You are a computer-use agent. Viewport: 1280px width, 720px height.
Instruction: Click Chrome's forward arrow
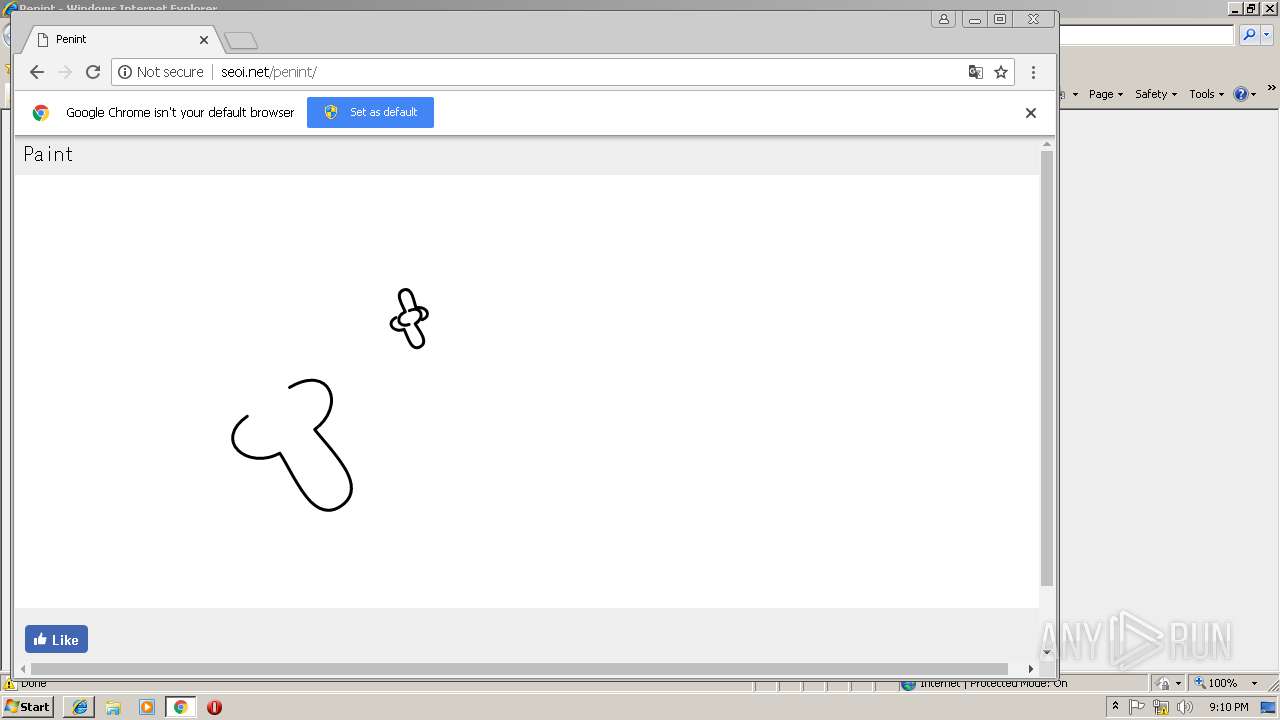tap(65, 72)
